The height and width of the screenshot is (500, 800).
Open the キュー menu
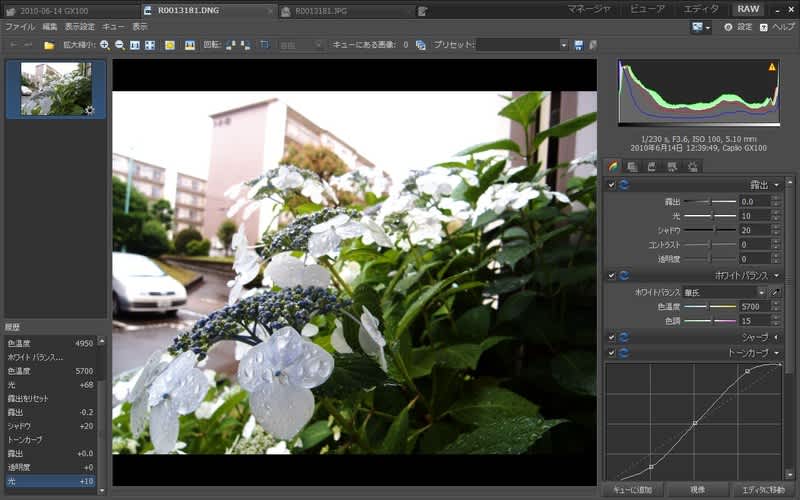[113, 27]
